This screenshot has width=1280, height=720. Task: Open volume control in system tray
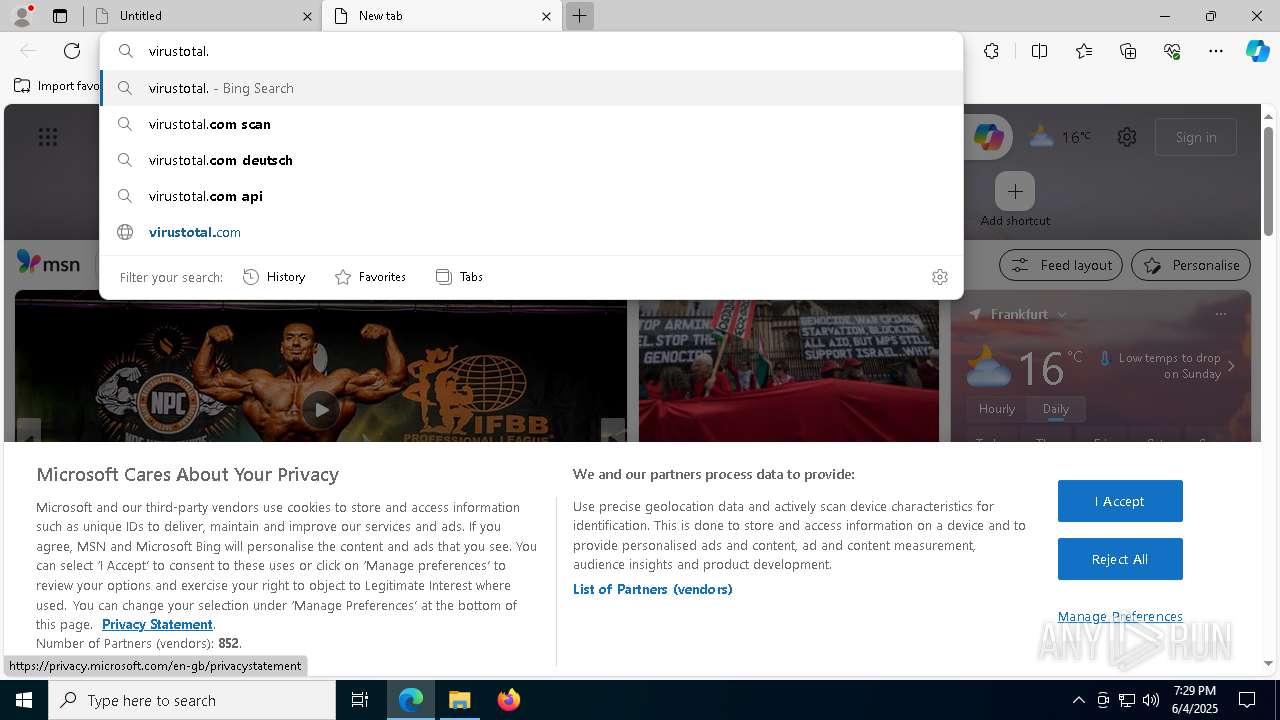[x=1151, y=700]
